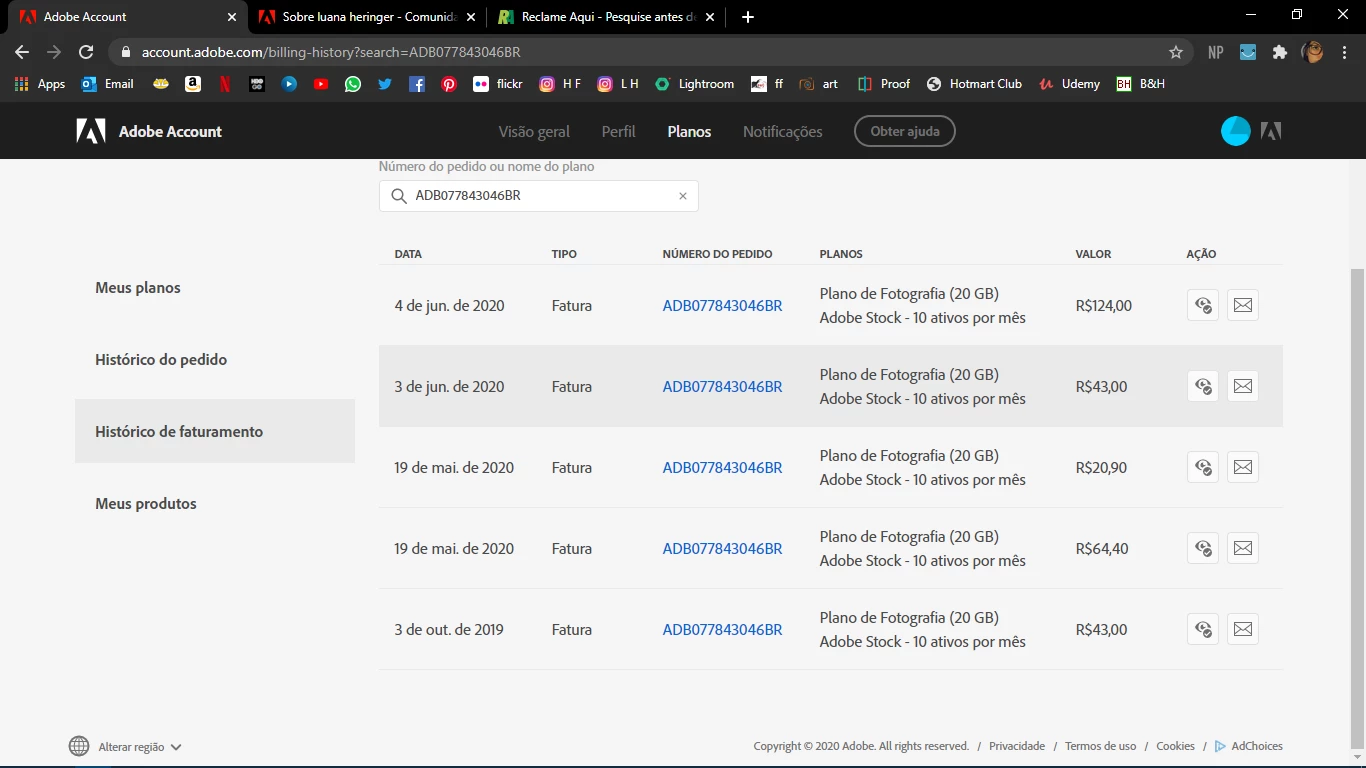
Task: View invoice for 3 de out. de 2019
Action: point(1203,630)
